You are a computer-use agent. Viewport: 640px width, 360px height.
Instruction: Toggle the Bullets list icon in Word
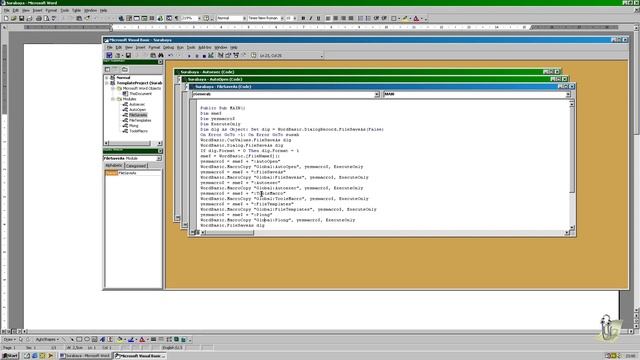(368, 18)
